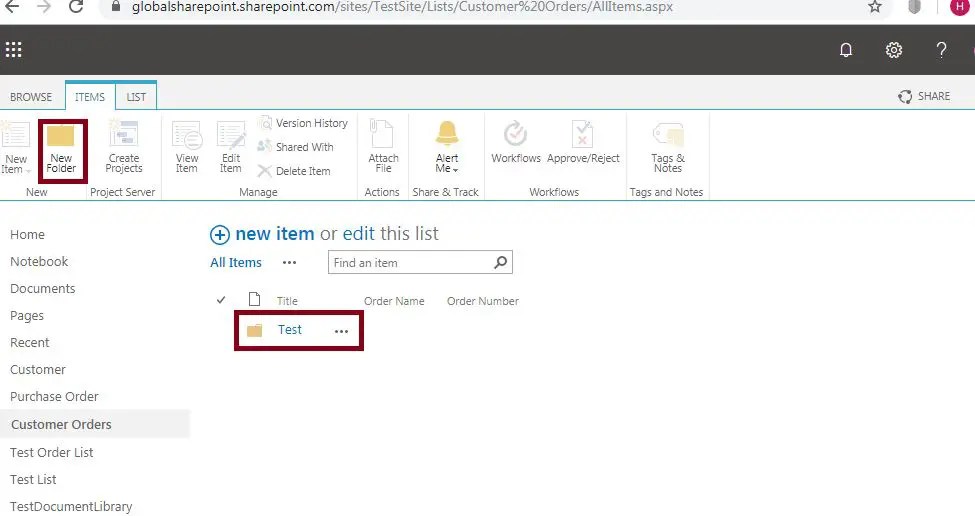Sort by the Order Name column header
The image size is (975, 516).
pos(394,301)
